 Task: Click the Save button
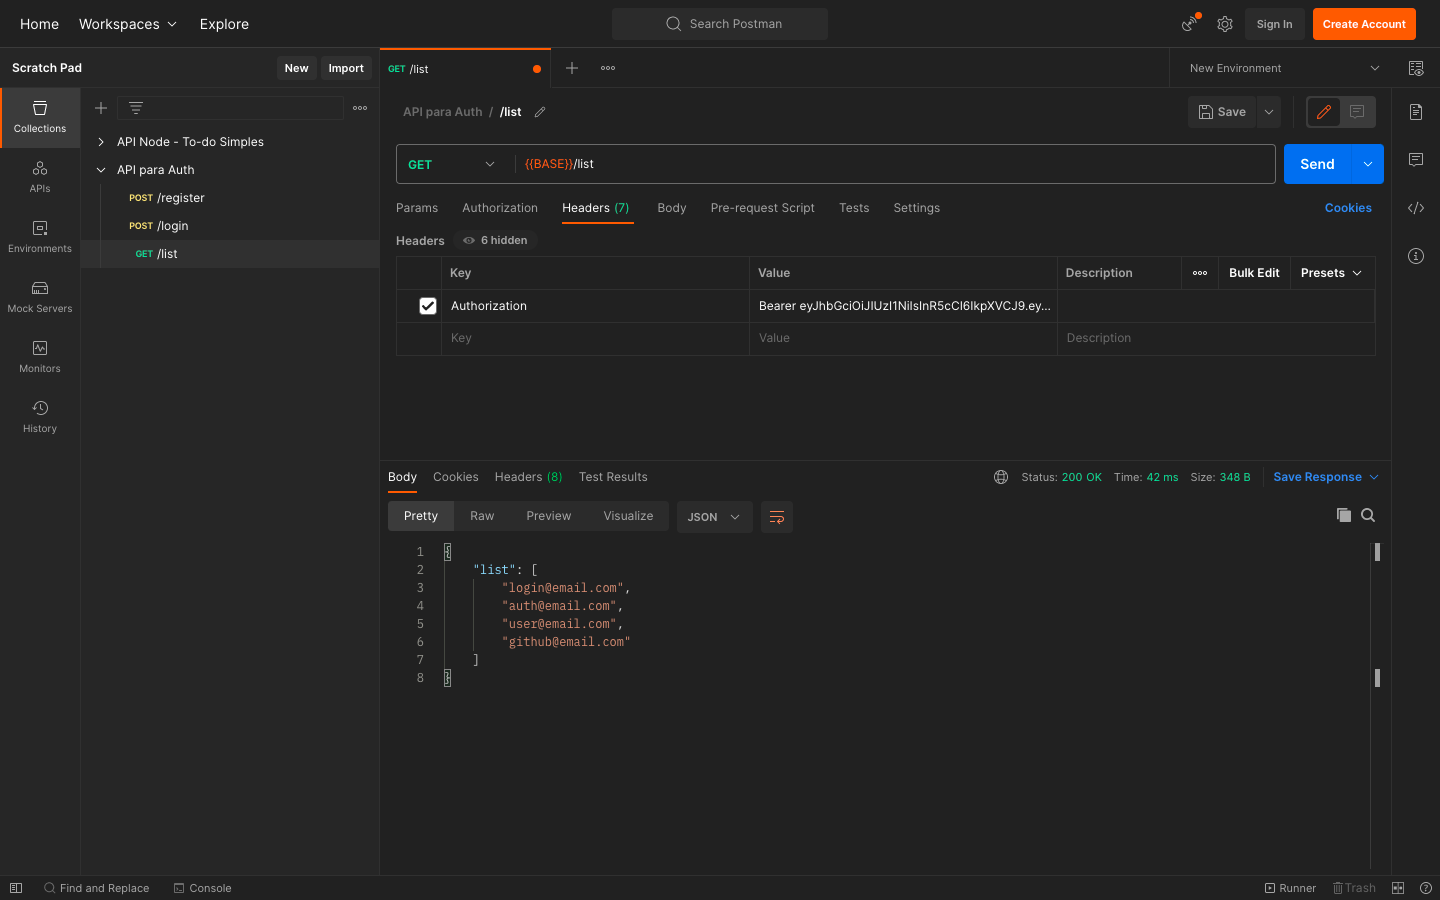coord(1222,112)
